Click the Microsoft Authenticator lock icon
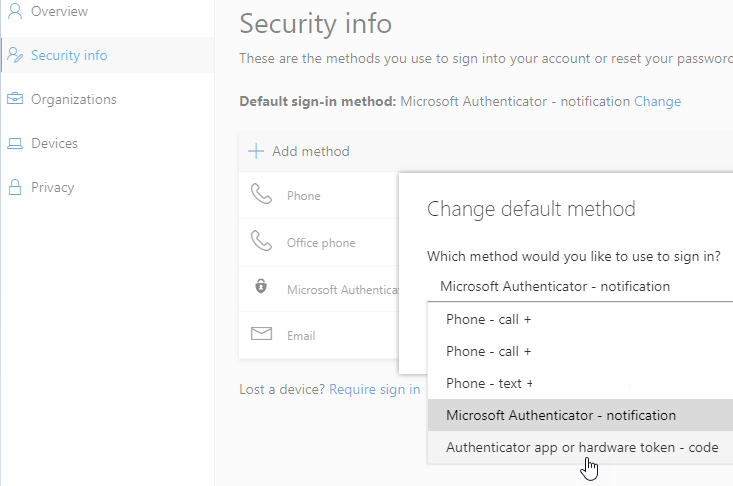The image size is (733, 486). (261, 288)
